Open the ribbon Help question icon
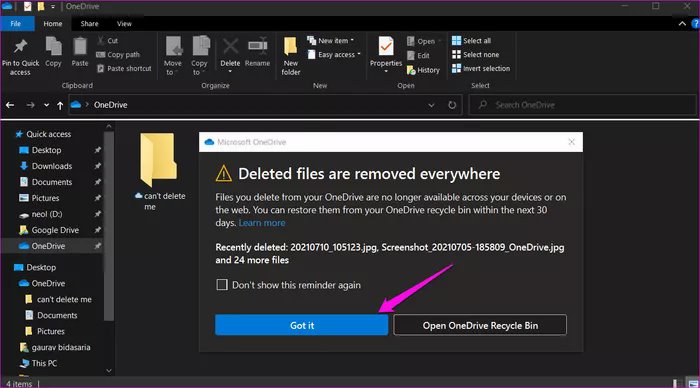700x388 pixels. [695, 24]
